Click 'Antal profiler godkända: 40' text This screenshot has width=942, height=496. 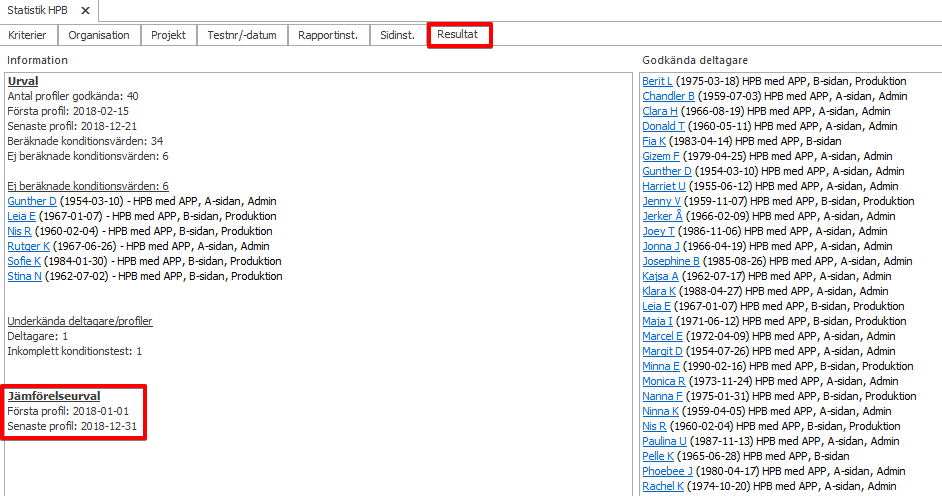pos(73,96)
